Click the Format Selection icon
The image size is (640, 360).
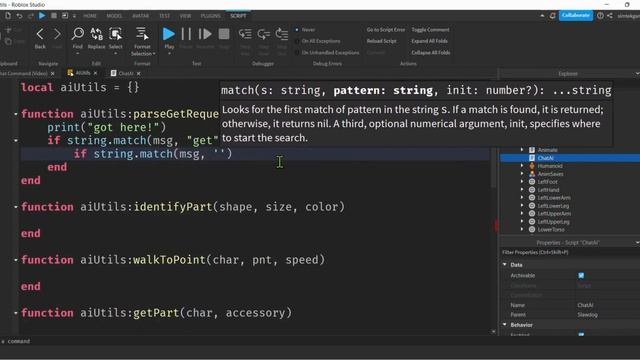coord(142,34)
